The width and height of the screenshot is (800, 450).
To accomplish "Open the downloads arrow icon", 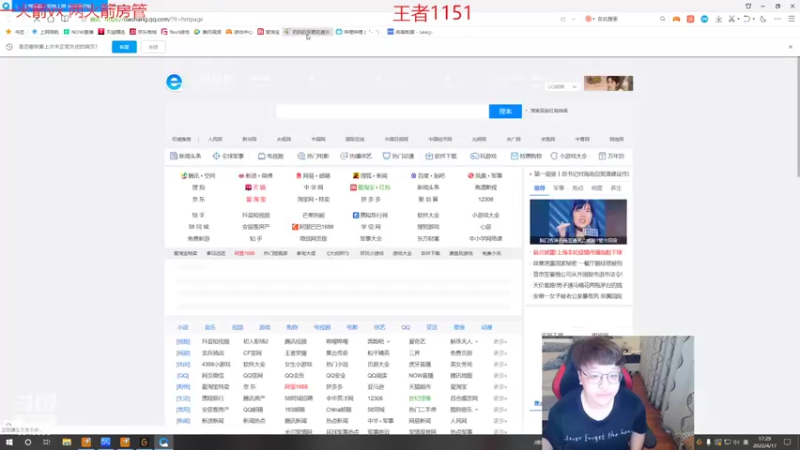I will (x=718, y=19).
